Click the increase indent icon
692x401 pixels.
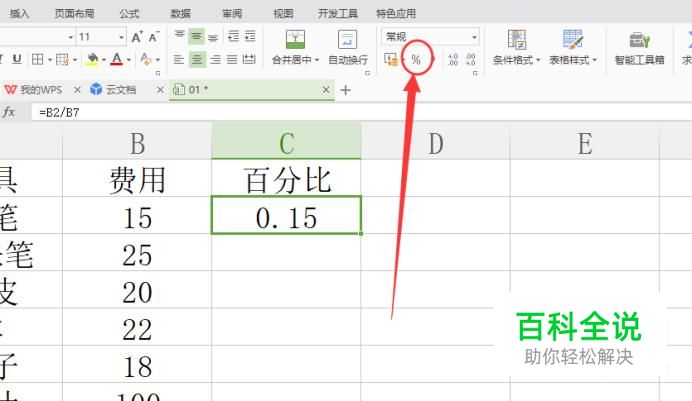coord(250,36)
